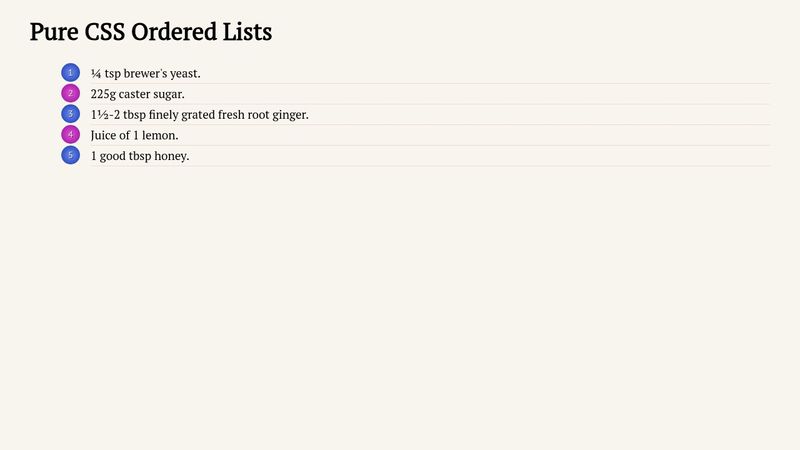Select the brewer's yeast list item
This screenshot has height=450, width=800.
(431, 73)
